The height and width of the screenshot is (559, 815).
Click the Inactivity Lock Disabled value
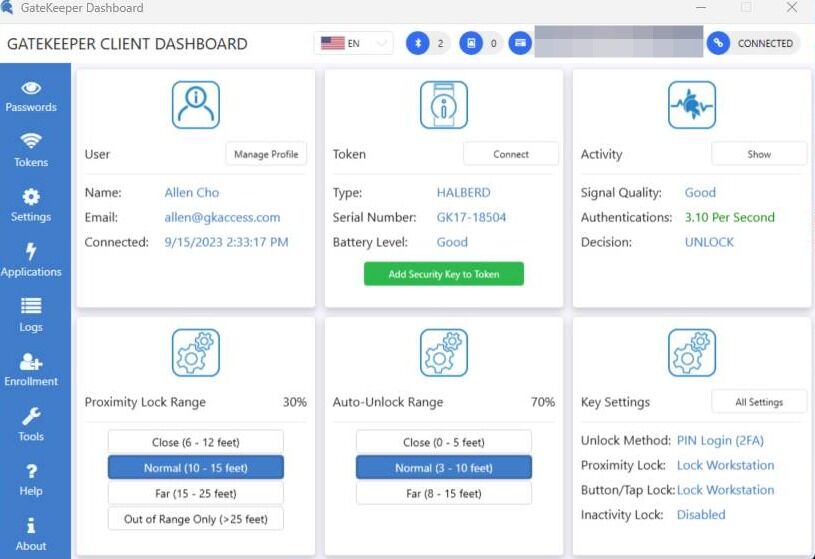(x=701, y=514)
